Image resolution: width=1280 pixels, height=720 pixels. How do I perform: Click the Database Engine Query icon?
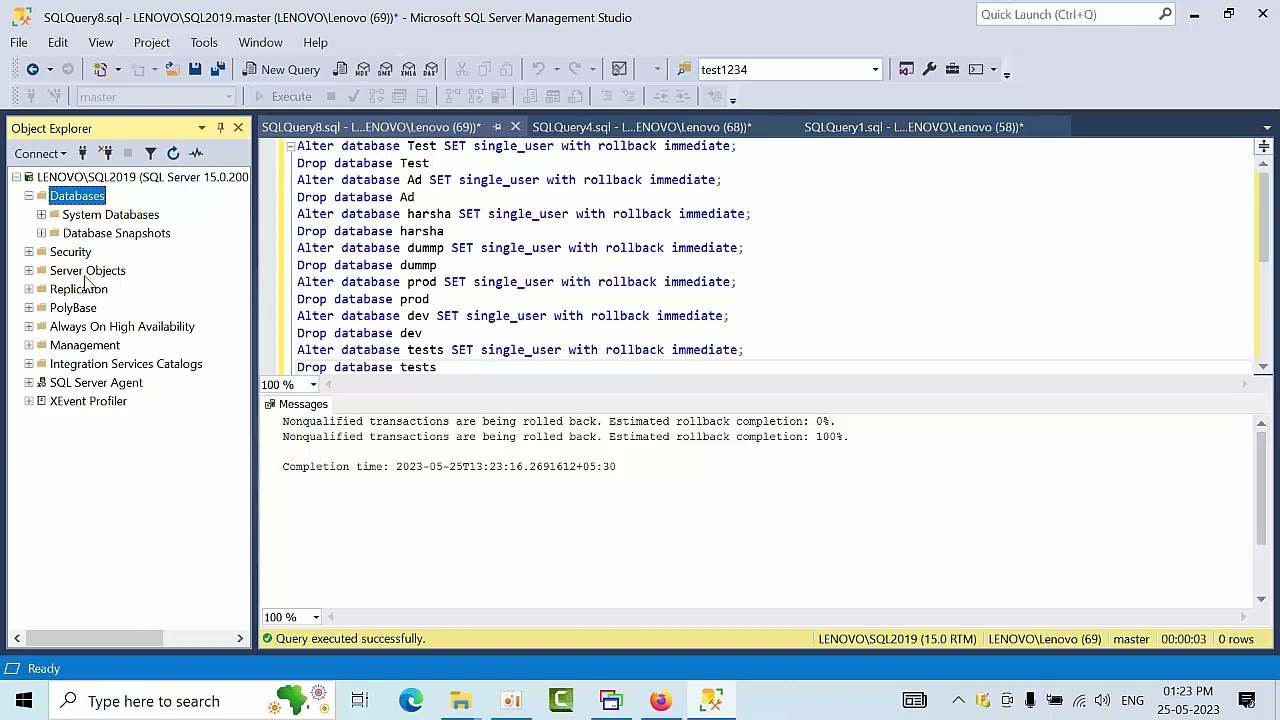coord(340,69)
